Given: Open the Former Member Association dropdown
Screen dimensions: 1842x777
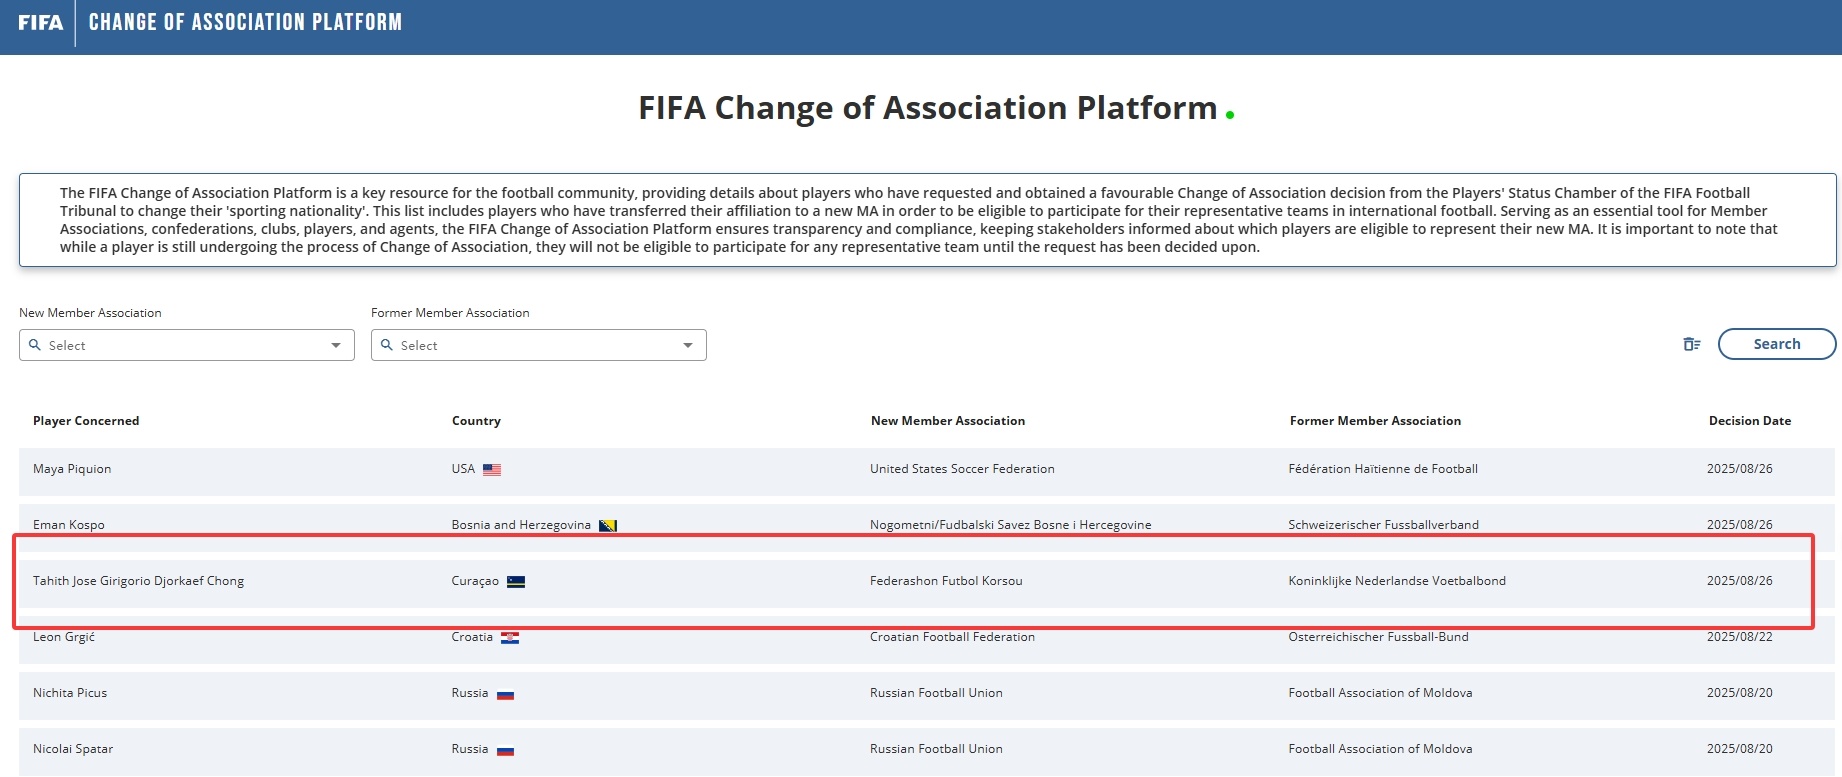Looking at the screenshot, I should (688, 345).
